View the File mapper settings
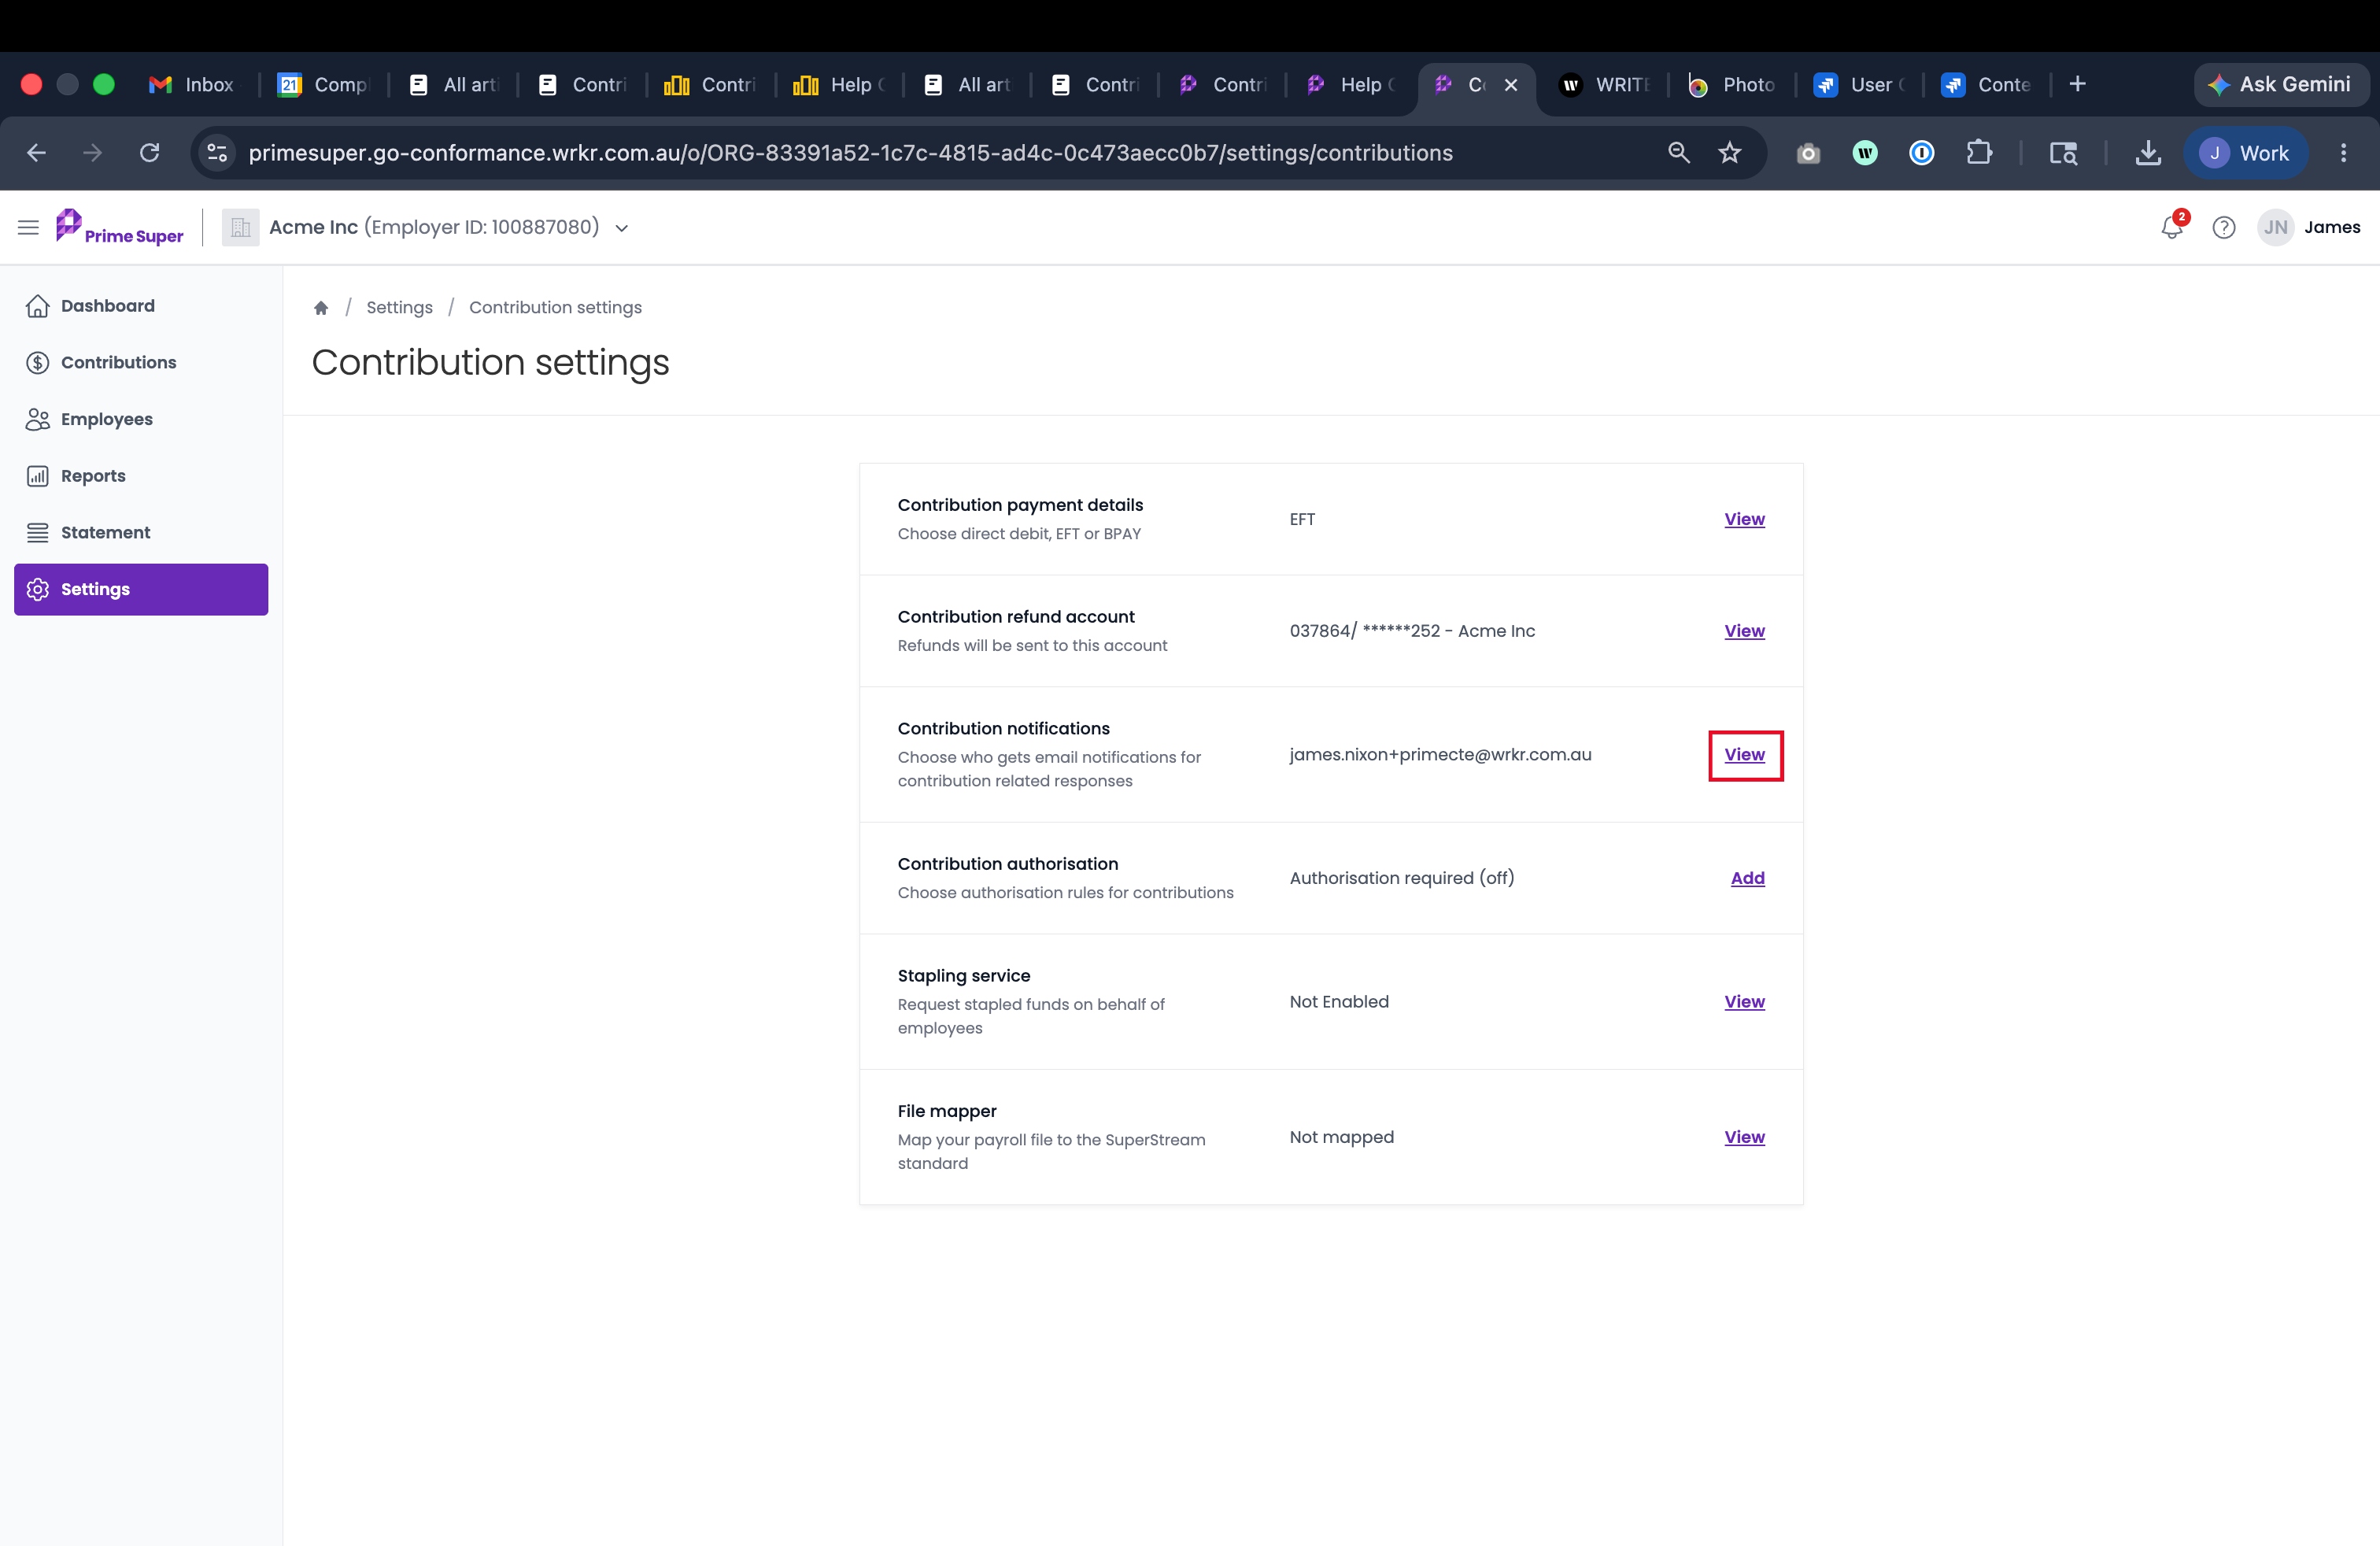The width and height of the screenshot is (2380, 1546). pyautogui.click(x=1744, y=1137)
